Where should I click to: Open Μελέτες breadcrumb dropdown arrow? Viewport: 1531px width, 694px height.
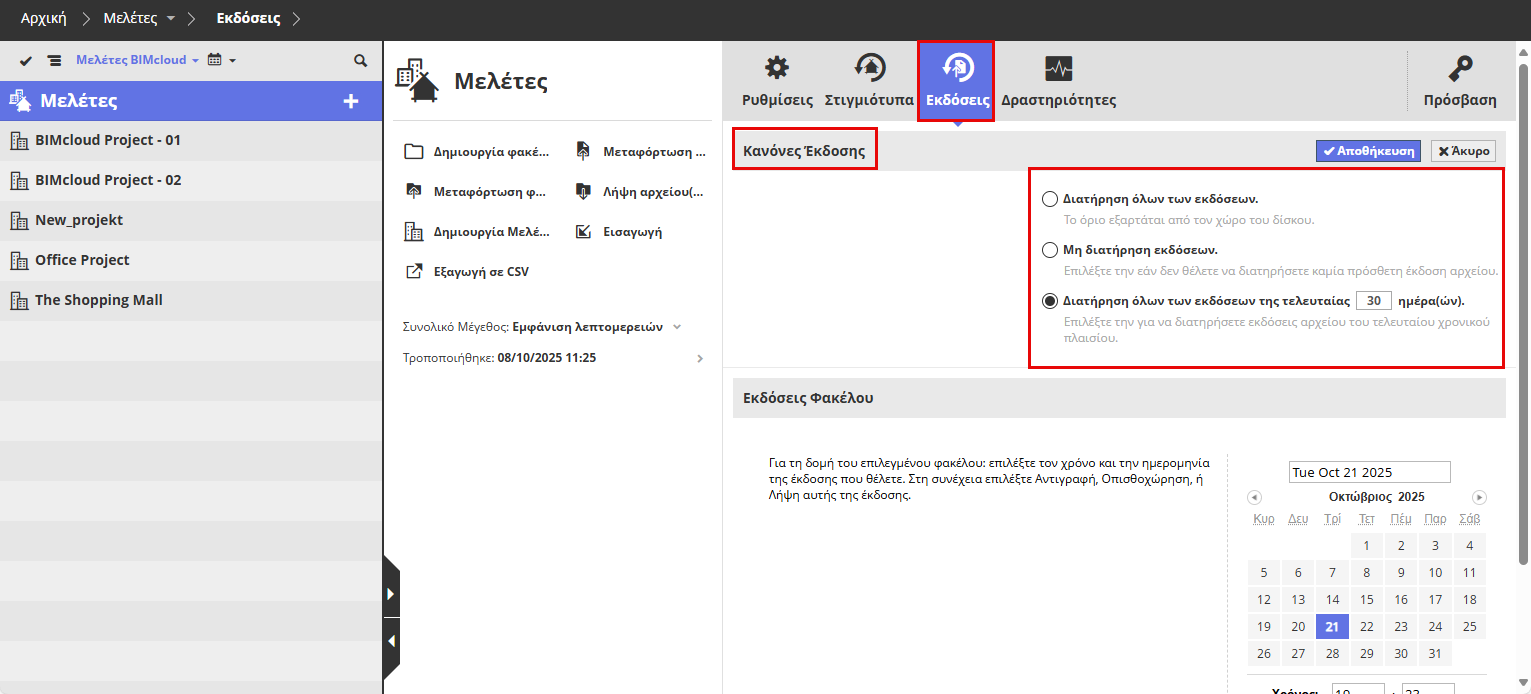click(171, 19)
